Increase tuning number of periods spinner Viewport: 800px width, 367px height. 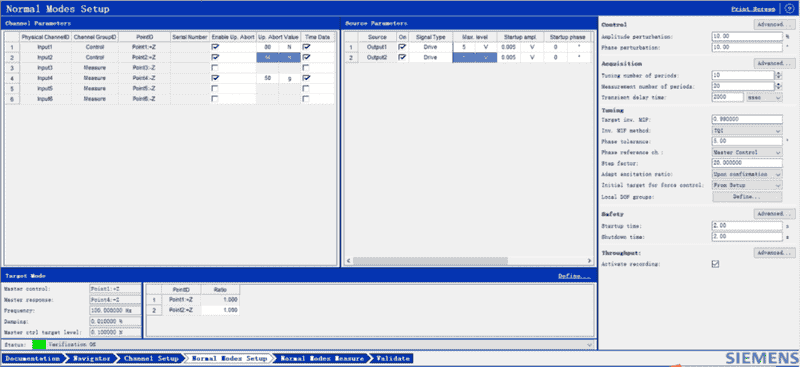pyautogui.click(x=779, y=73)
